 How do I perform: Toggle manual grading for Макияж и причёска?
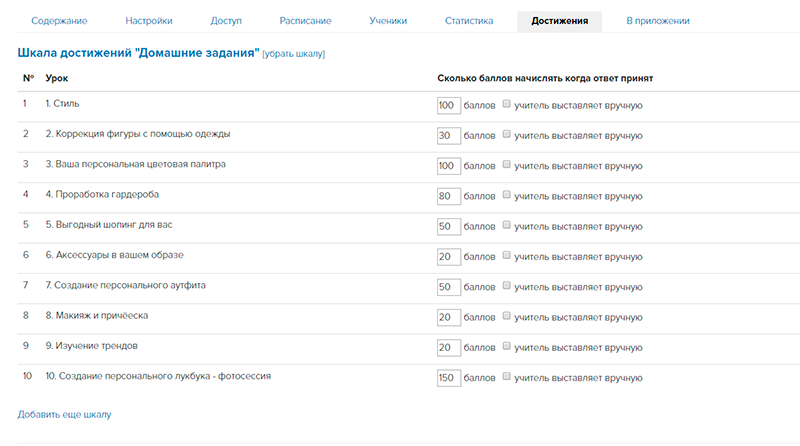coord(507,316)
